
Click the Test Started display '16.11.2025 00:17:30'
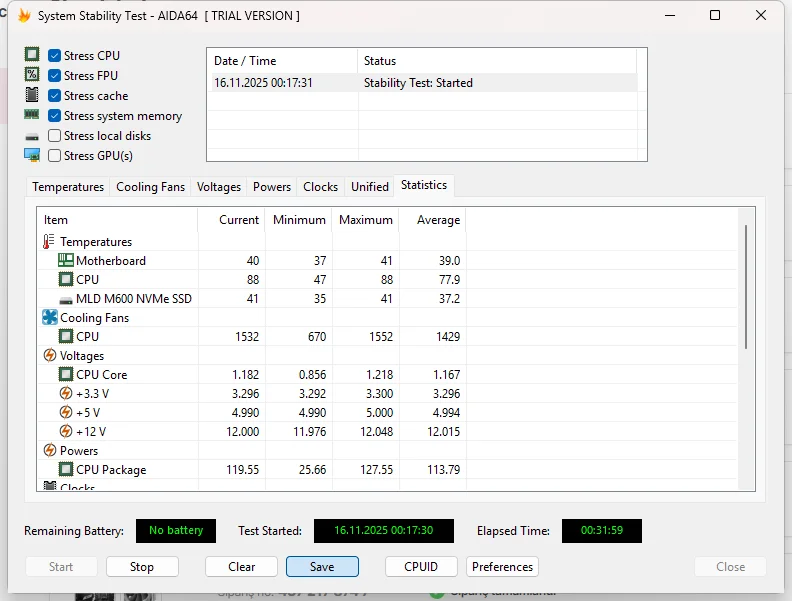(x=383, y=530)
